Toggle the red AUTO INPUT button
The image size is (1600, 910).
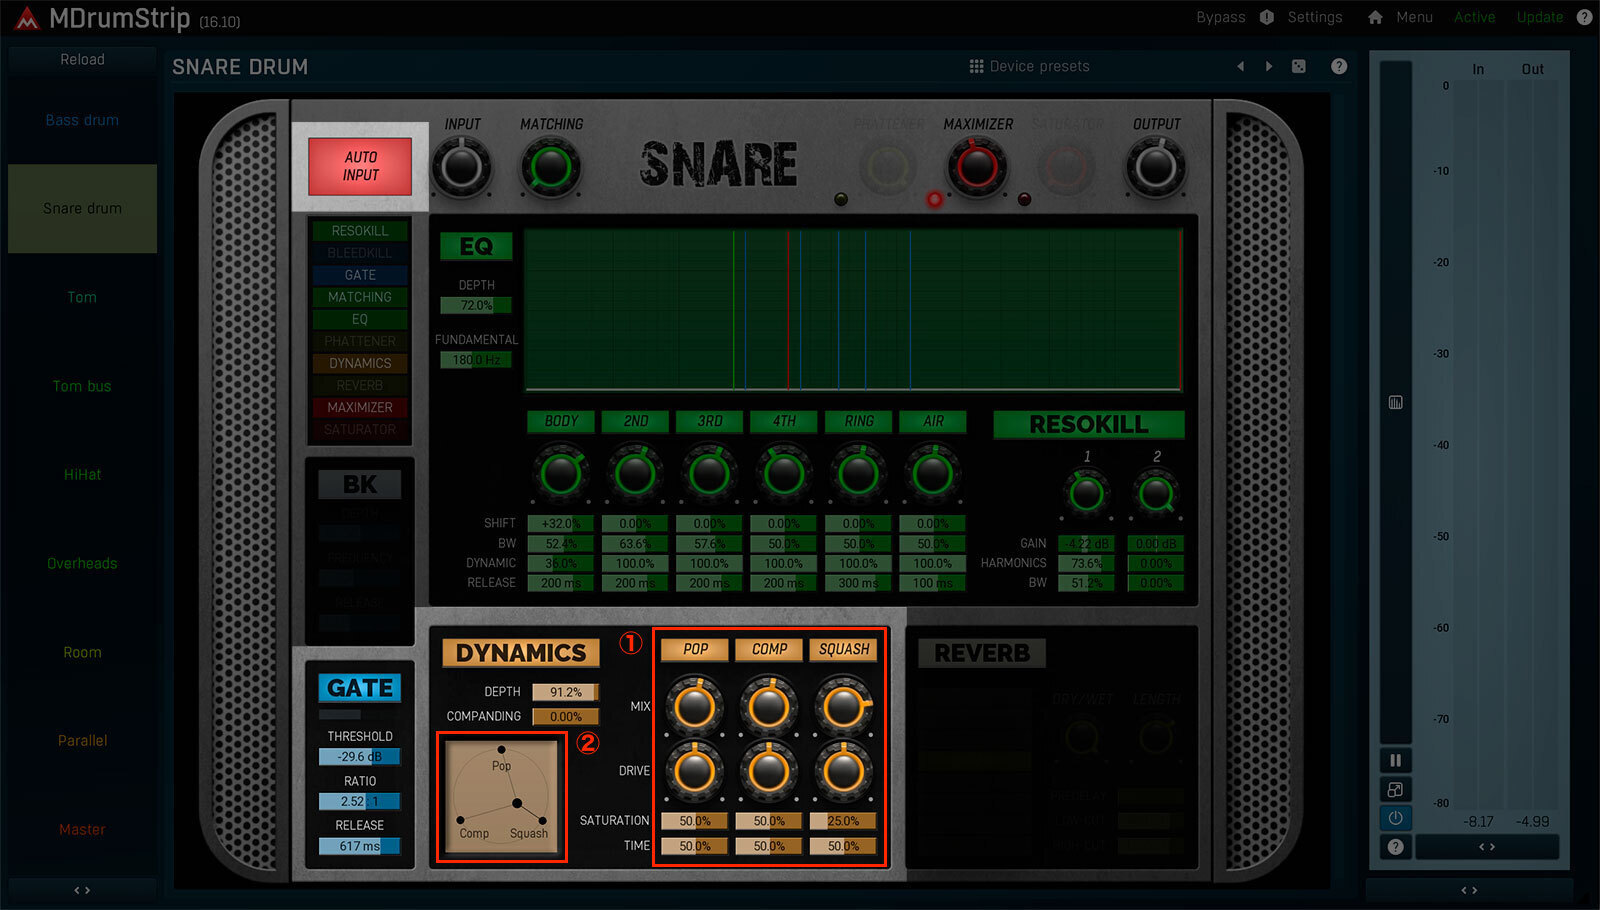(x=360, y=166)
